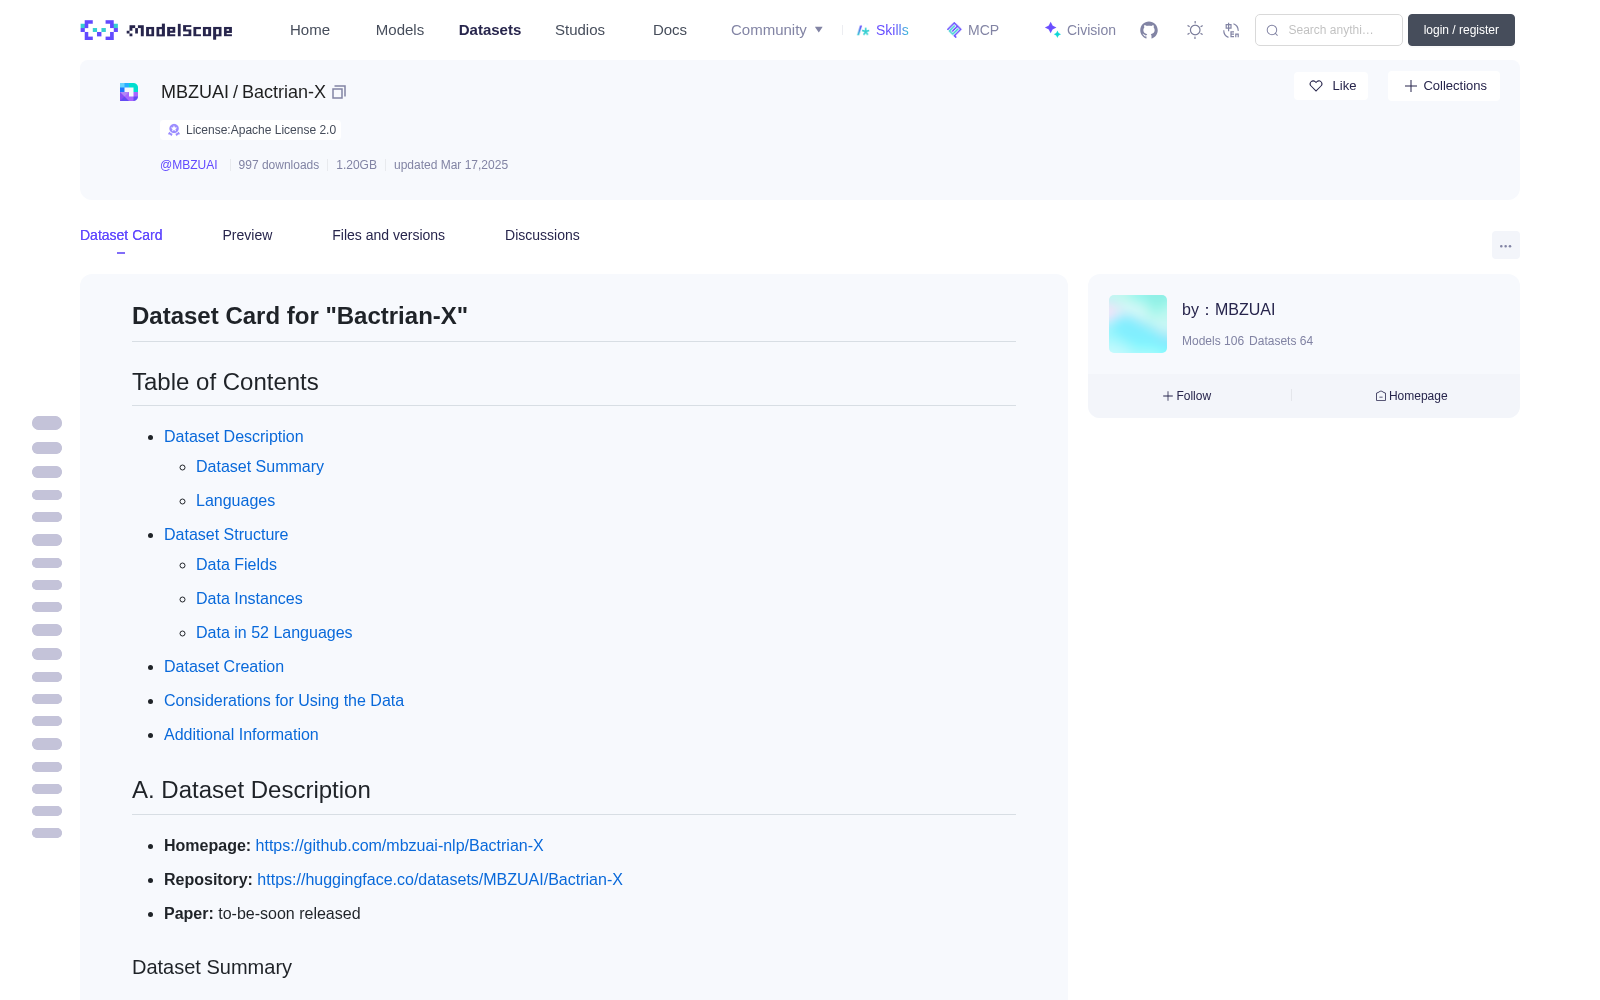Jump to the Dataset Structure link
Viewport: 1600px width, 1000px height.
(x=226, y=534)
